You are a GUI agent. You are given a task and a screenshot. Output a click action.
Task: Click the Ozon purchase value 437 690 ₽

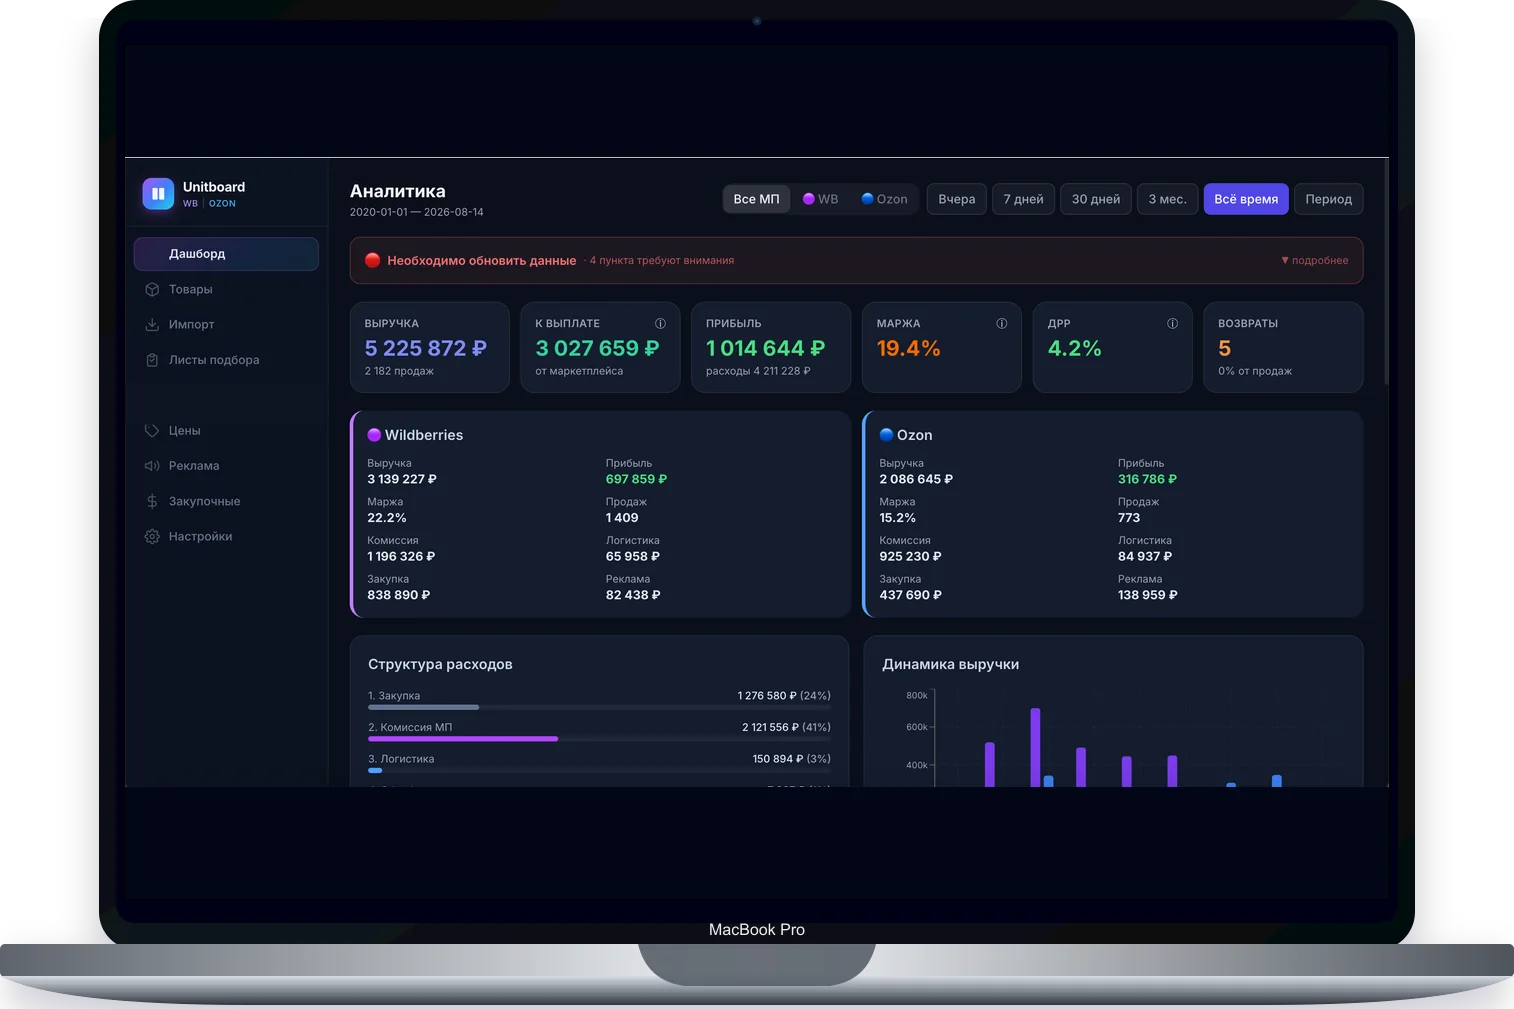pyautogui.click(x=910, y=595)
